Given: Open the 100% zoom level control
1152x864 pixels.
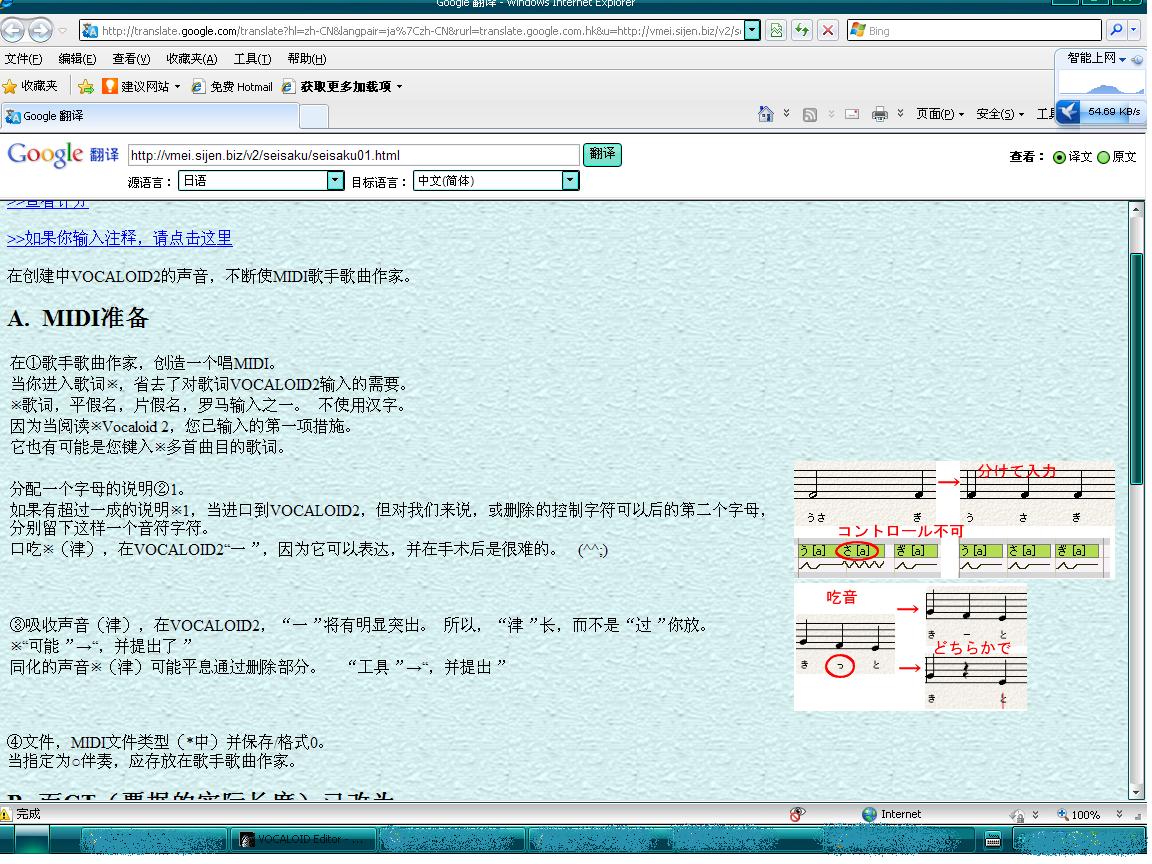Looking at the screenshot, I should pos(1079,814).
